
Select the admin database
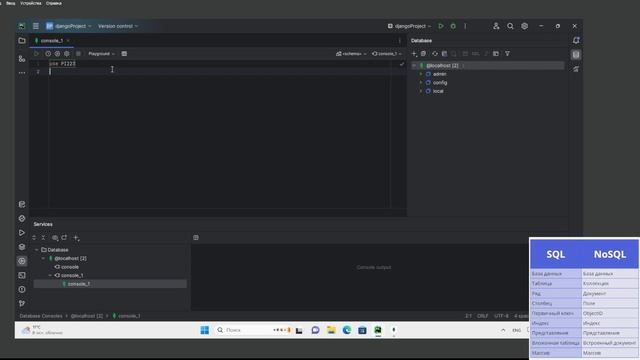tap(440, 74)
